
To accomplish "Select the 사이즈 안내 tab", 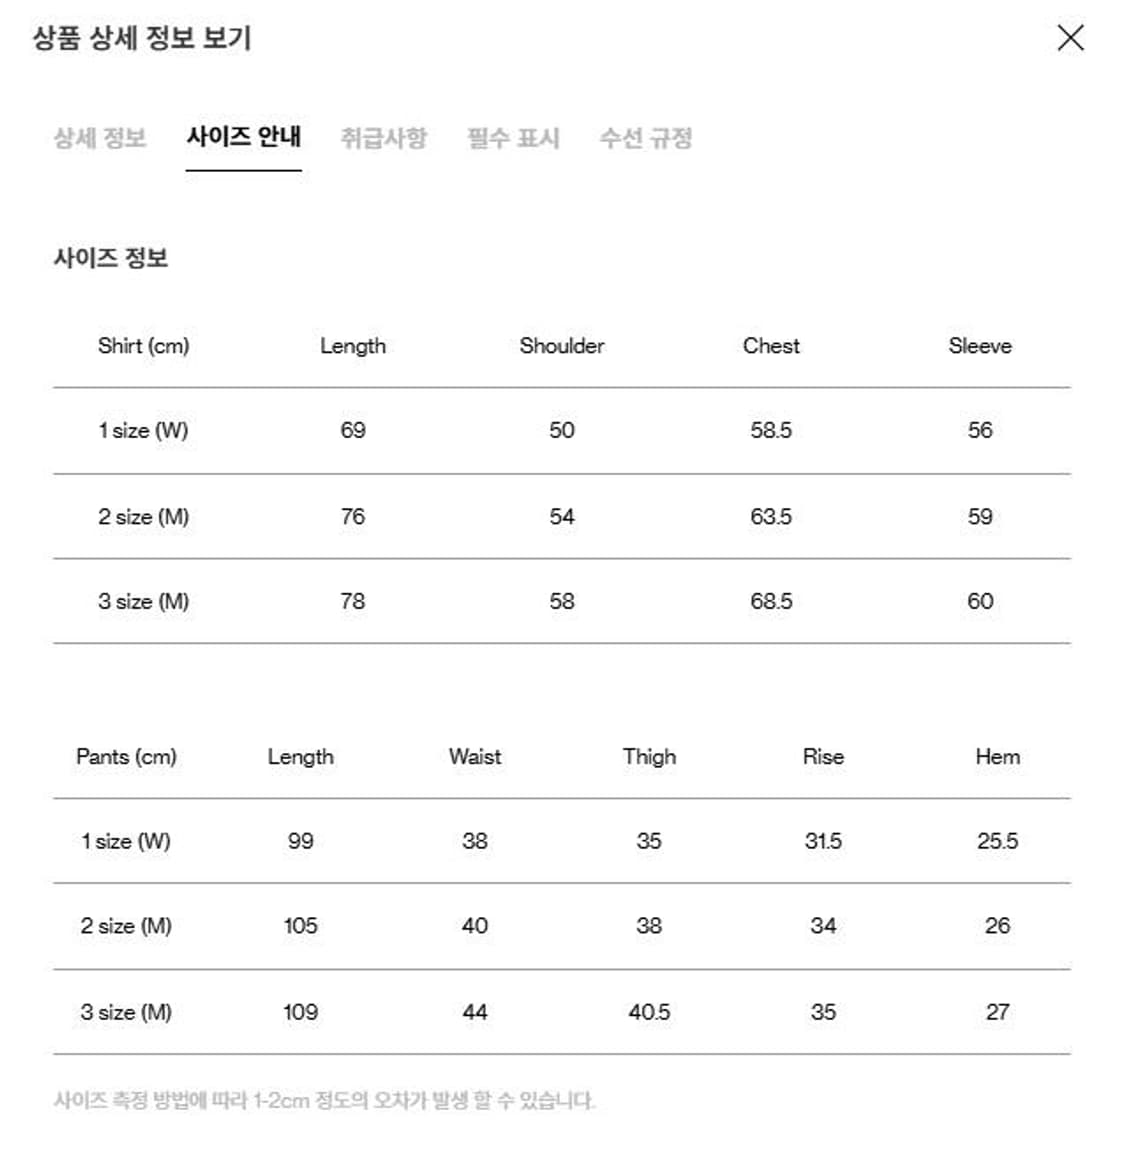I will 245,139.
